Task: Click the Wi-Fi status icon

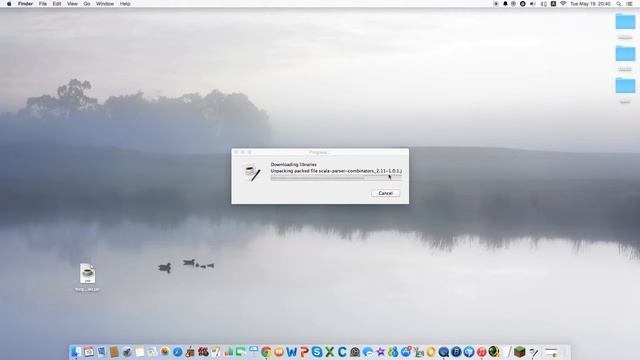Action: pyautogui.click(x=563, y=4)
